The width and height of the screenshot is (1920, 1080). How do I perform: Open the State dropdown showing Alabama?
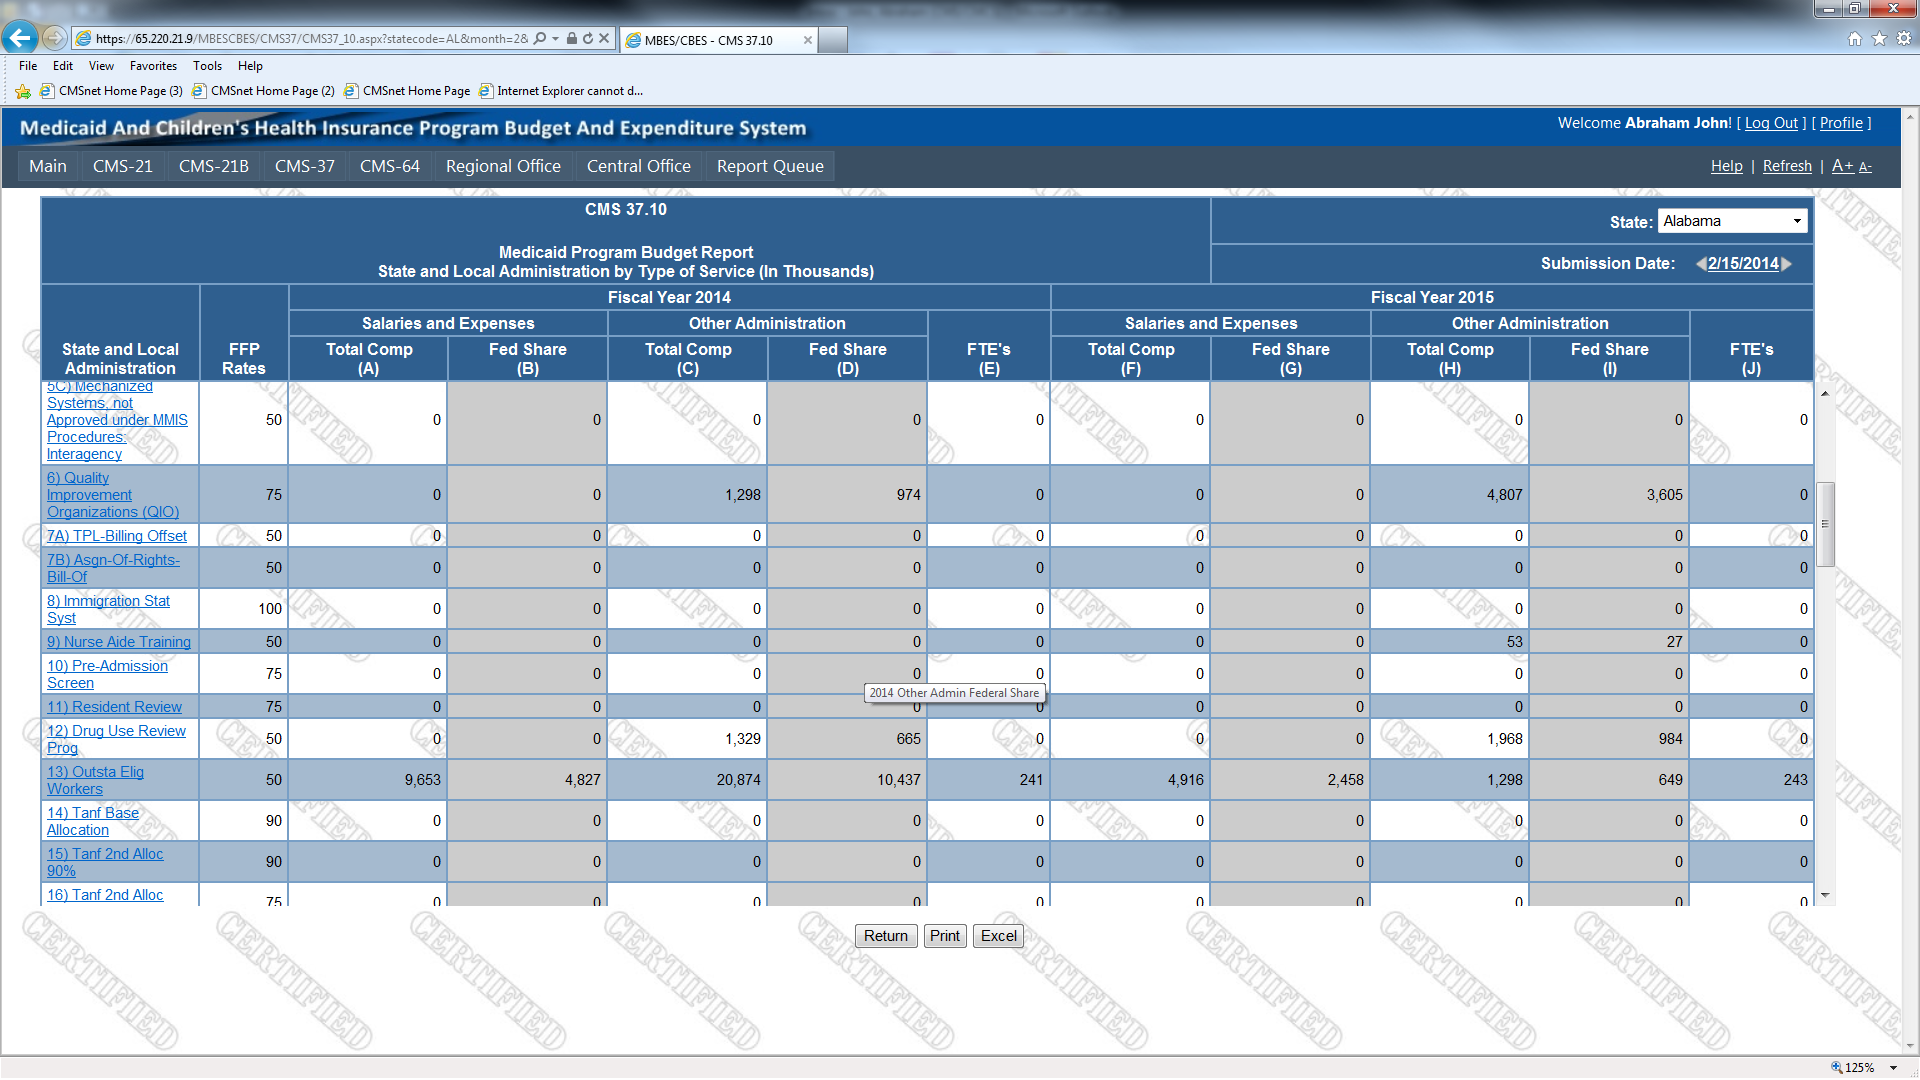[x=1732, y=221]
